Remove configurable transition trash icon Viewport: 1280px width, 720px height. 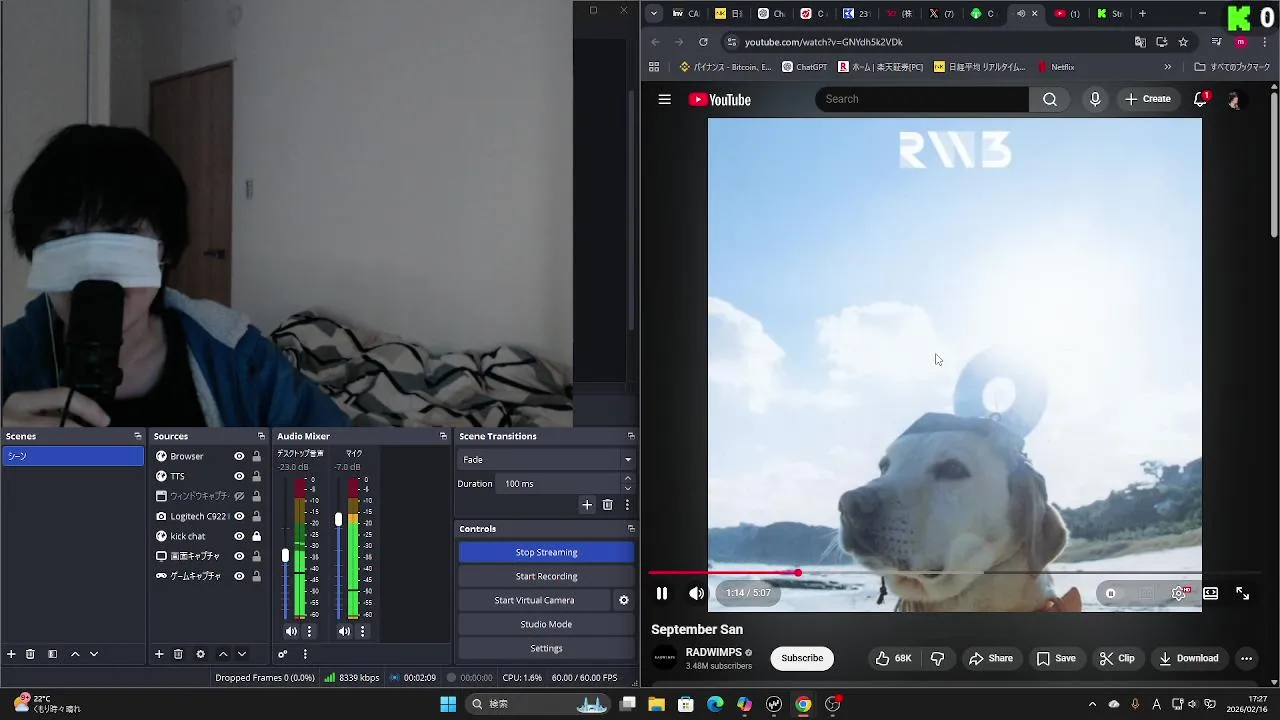[607, 505]
